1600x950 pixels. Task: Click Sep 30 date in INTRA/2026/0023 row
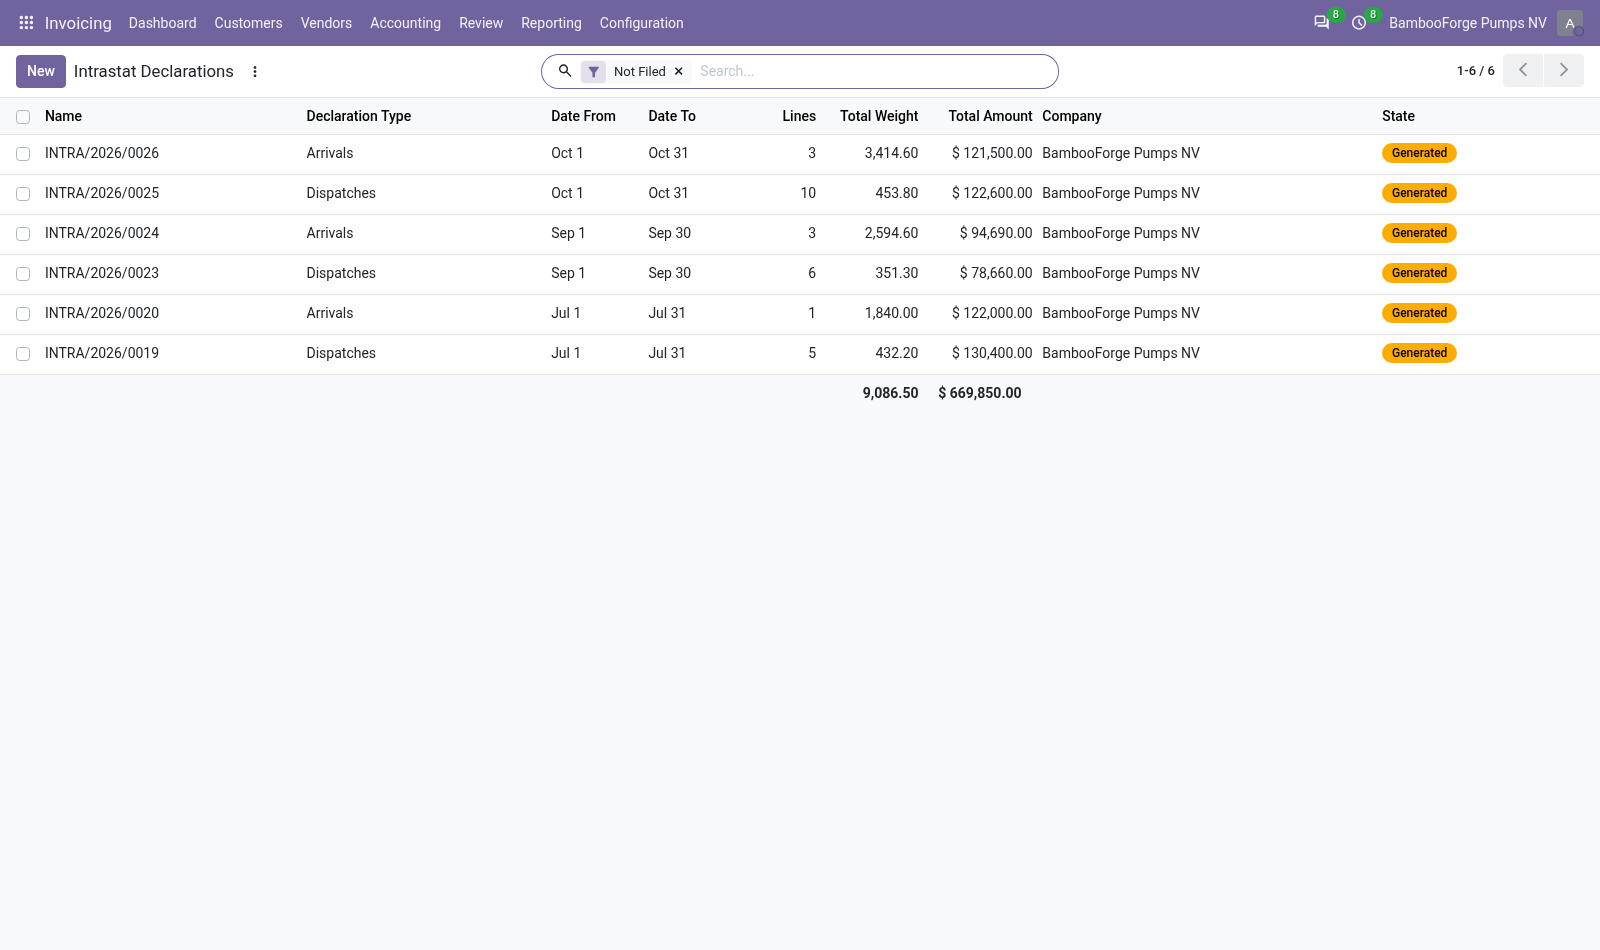point(670,273)
